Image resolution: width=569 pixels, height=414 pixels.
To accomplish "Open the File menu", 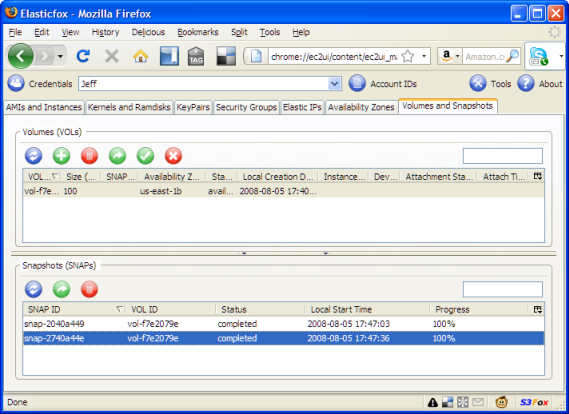I will coord(15,32).
